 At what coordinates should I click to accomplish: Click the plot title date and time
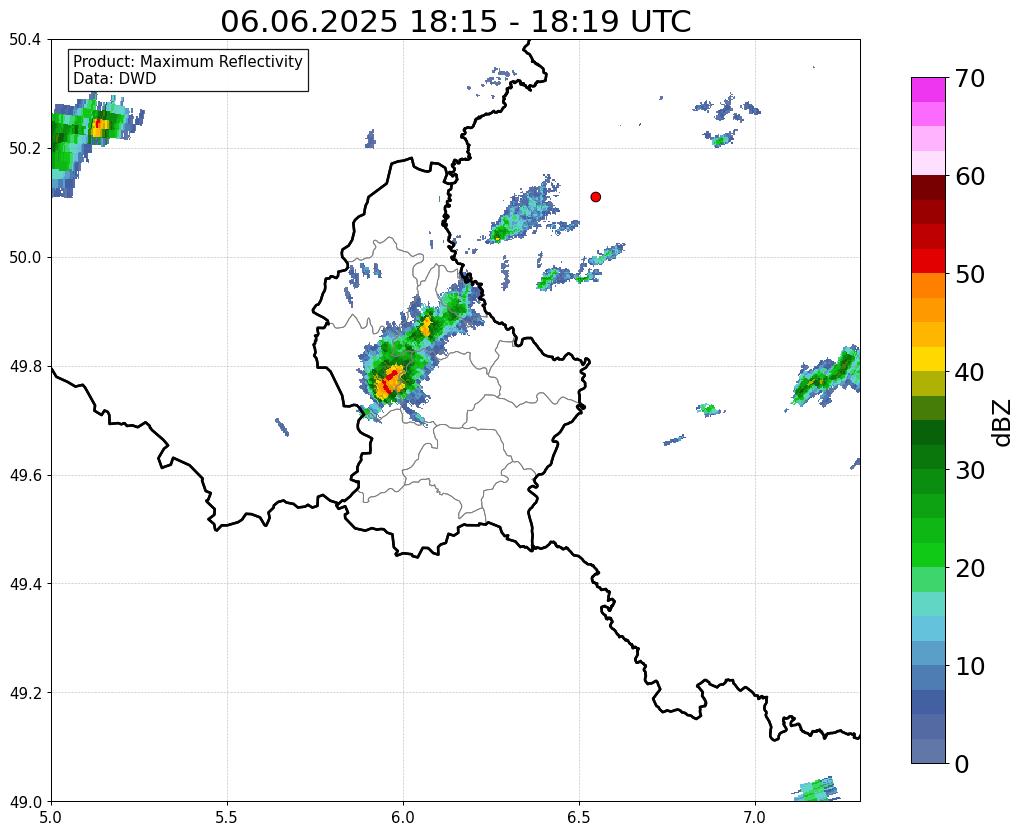click(455, 21)
